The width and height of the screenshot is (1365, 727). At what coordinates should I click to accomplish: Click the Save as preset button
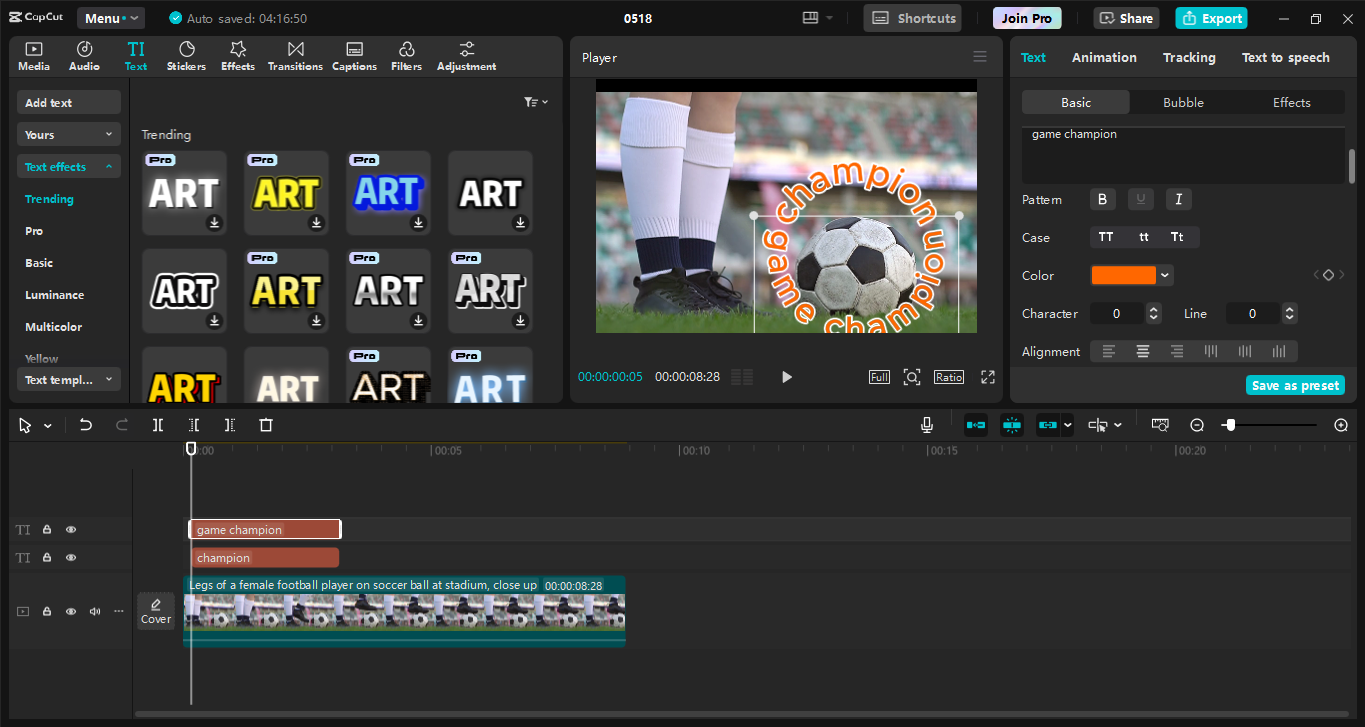[1295, 384]
